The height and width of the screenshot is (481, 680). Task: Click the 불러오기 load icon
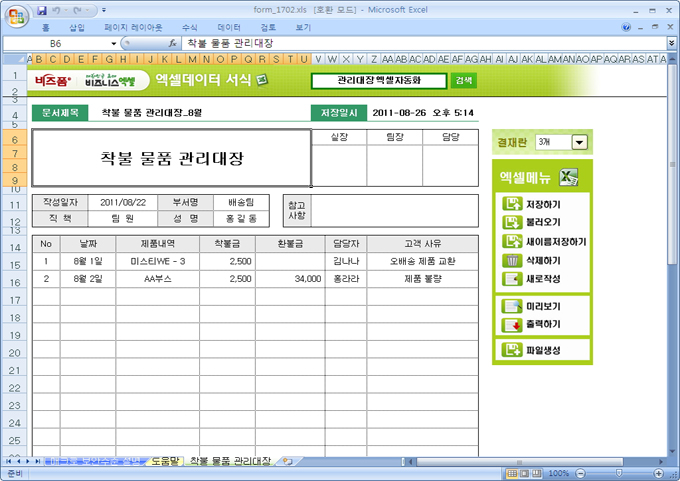coord(512,222)
